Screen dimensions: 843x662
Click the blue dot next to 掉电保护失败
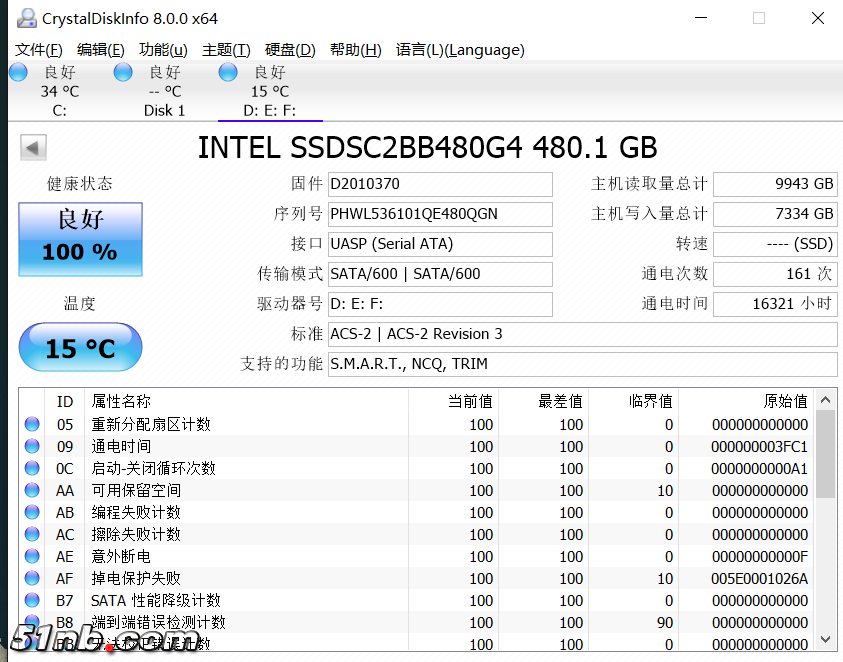(x=32, y=577)
